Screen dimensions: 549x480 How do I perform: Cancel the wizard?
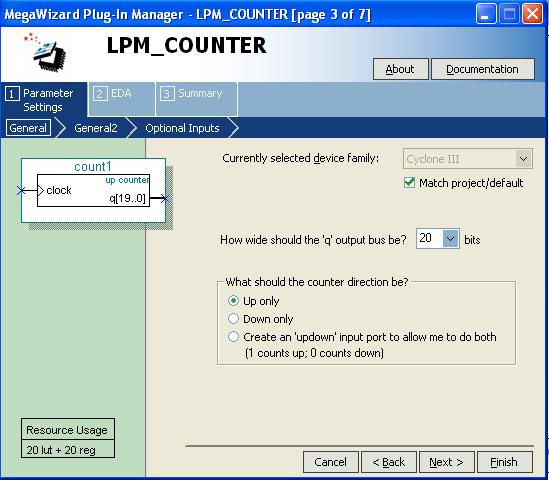click(x=331, y=462)
